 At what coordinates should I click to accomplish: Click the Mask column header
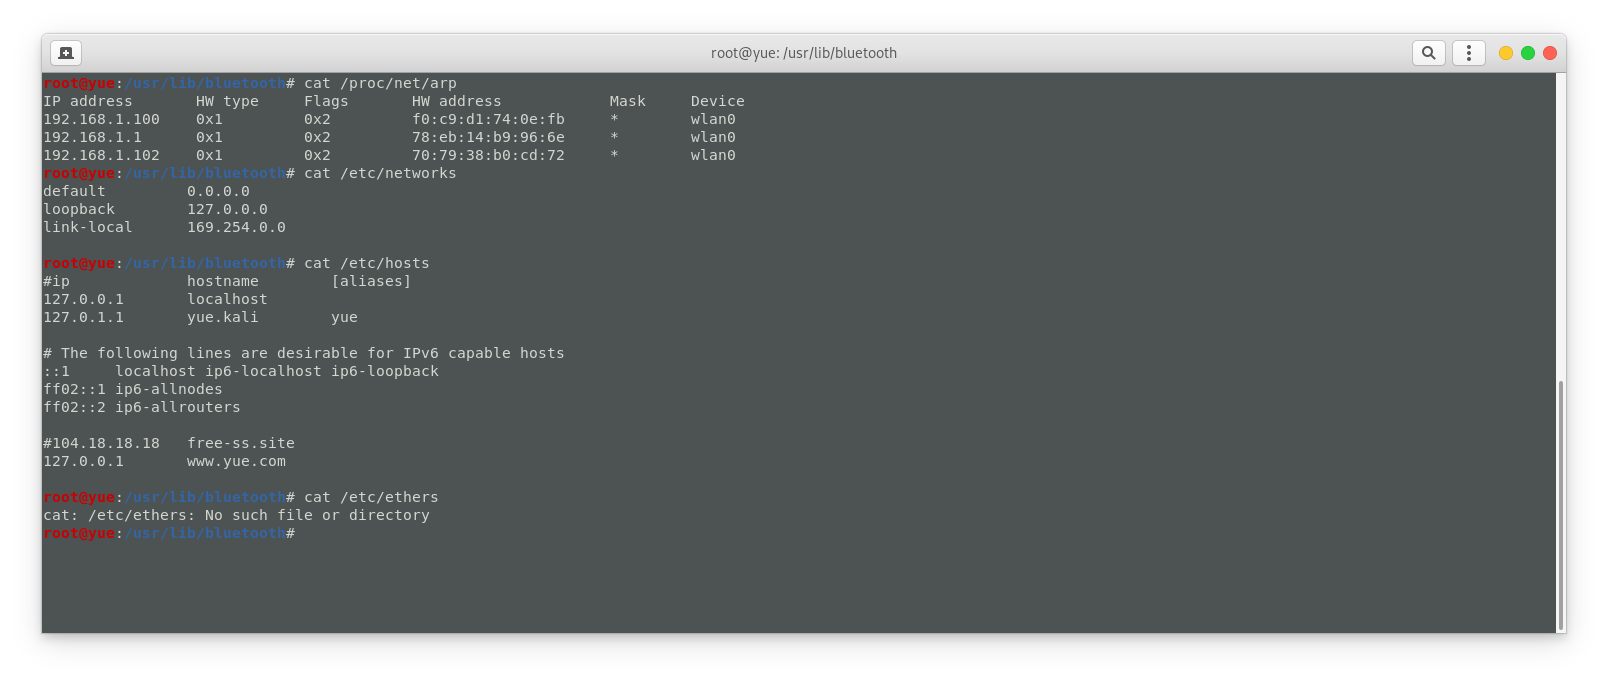click(628, 101)
